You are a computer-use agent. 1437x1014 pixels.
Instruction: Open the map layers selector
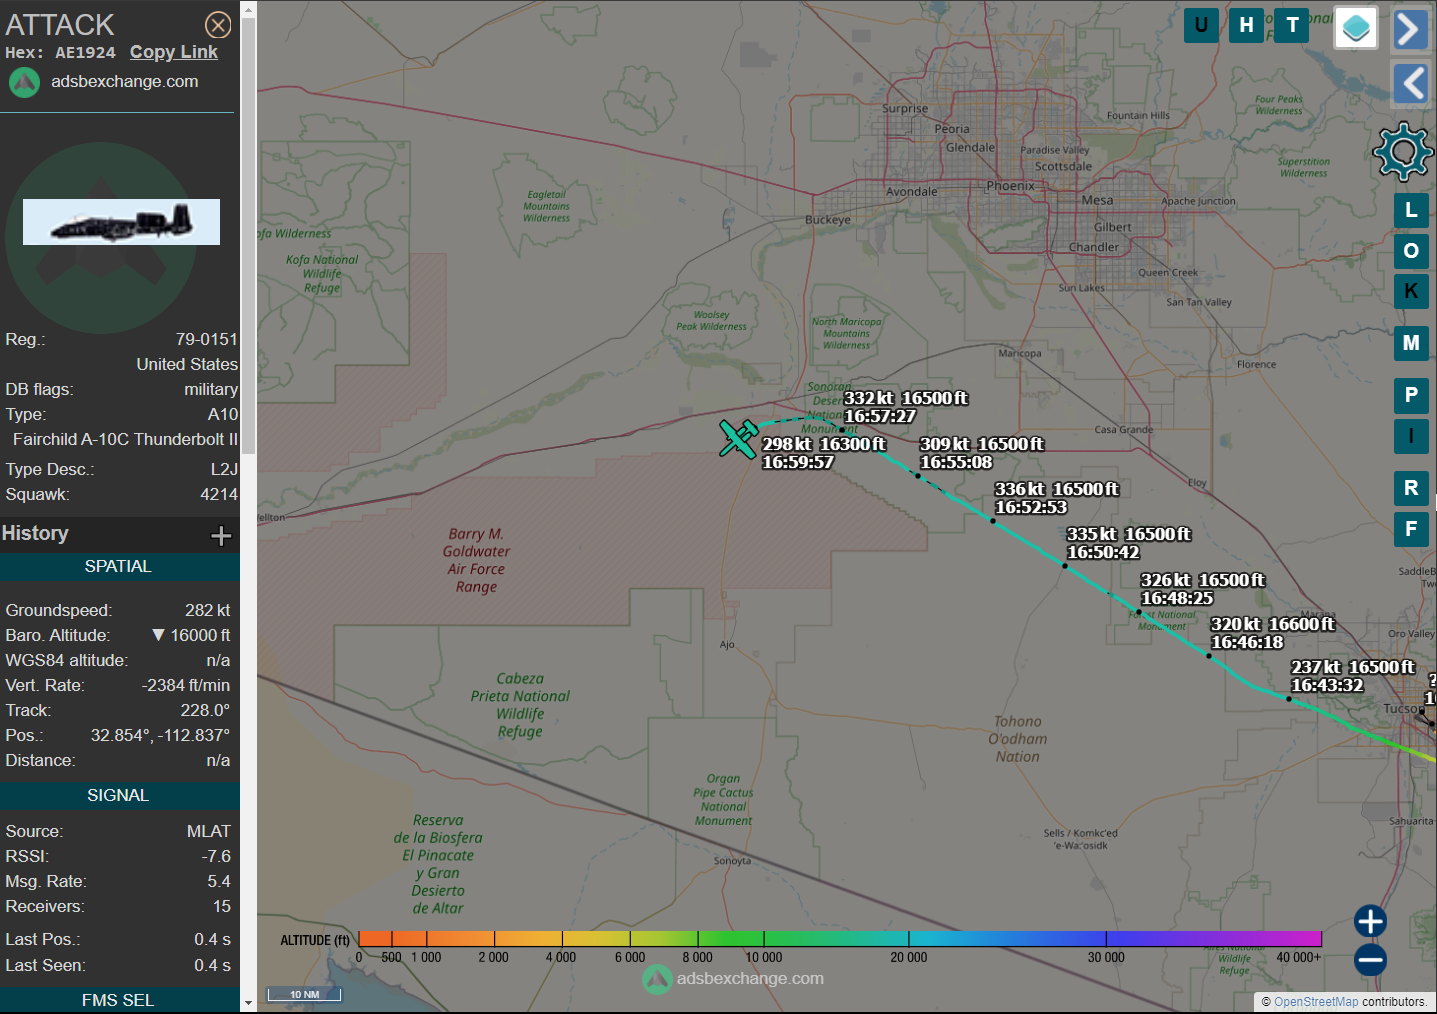1356,28
